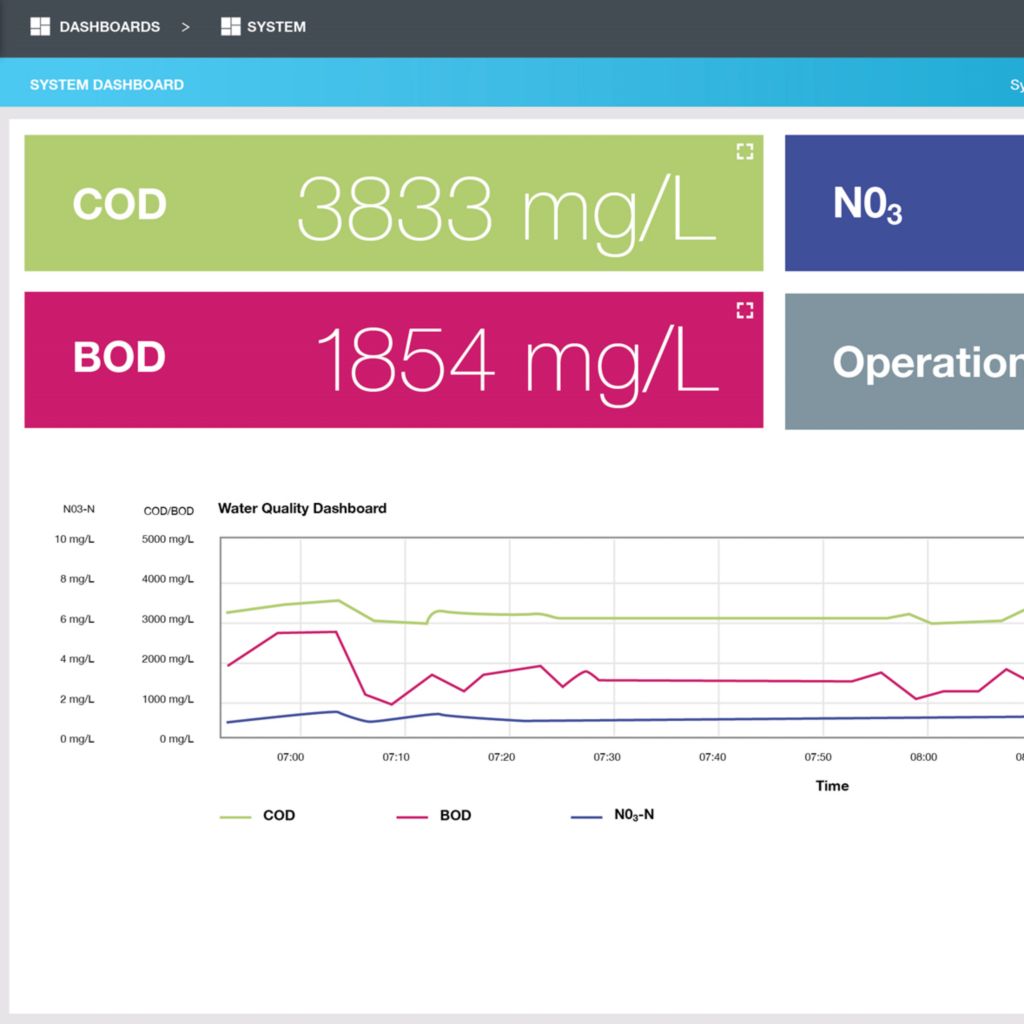Expand the COD tile to fullscreen
This screenshot has width=1024, height=1024.
(744, 152)
